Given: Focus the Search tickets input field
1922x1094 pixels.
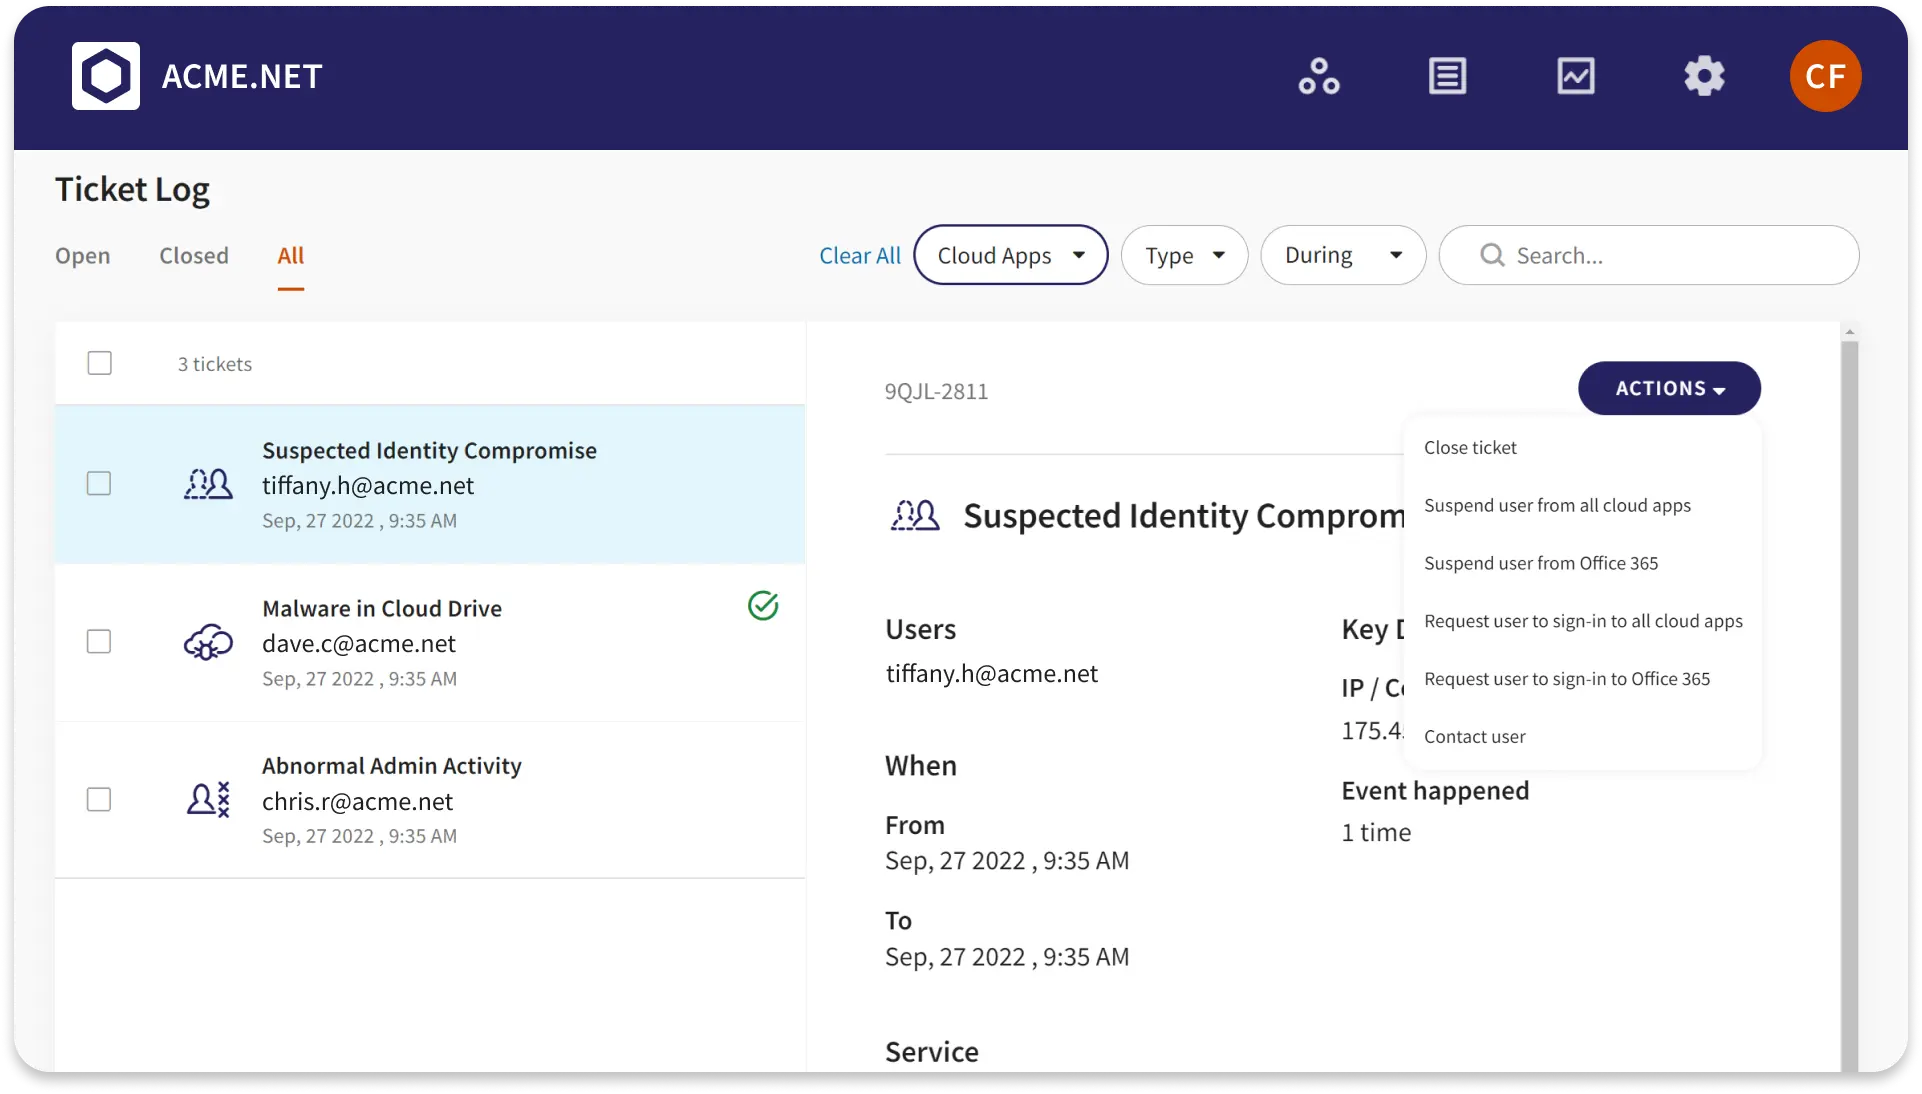Looking at the screenshot, I should click(1649, 255).
